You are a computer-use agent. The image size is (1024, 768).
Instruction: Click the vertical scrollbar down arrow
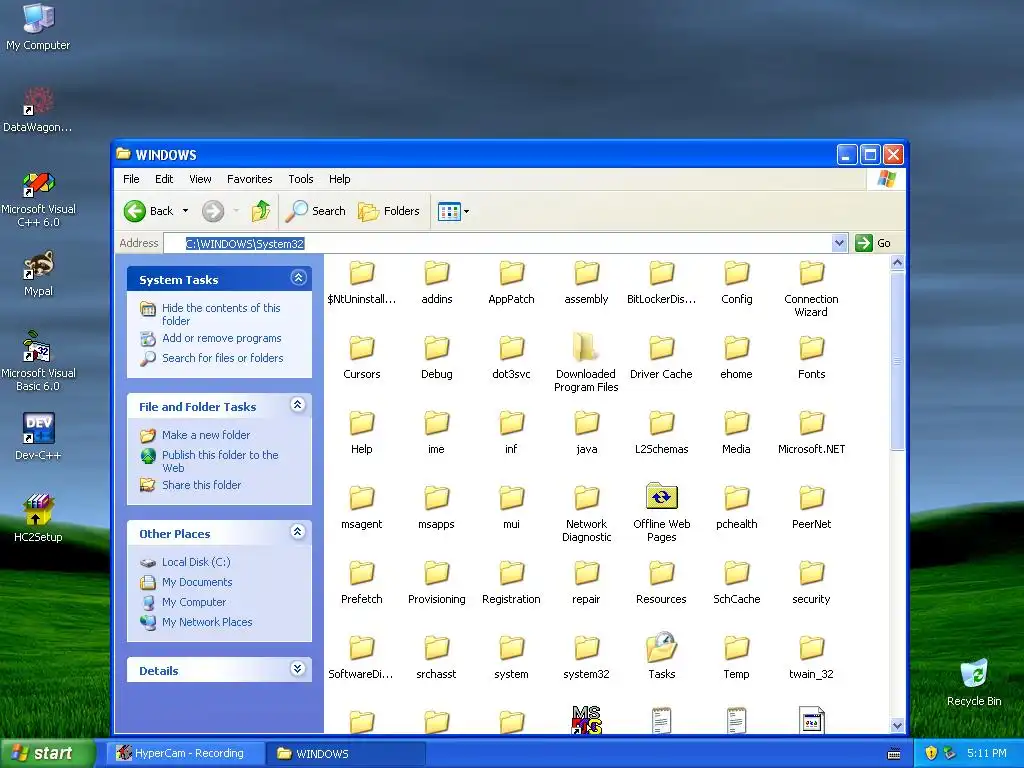[897, 725]
